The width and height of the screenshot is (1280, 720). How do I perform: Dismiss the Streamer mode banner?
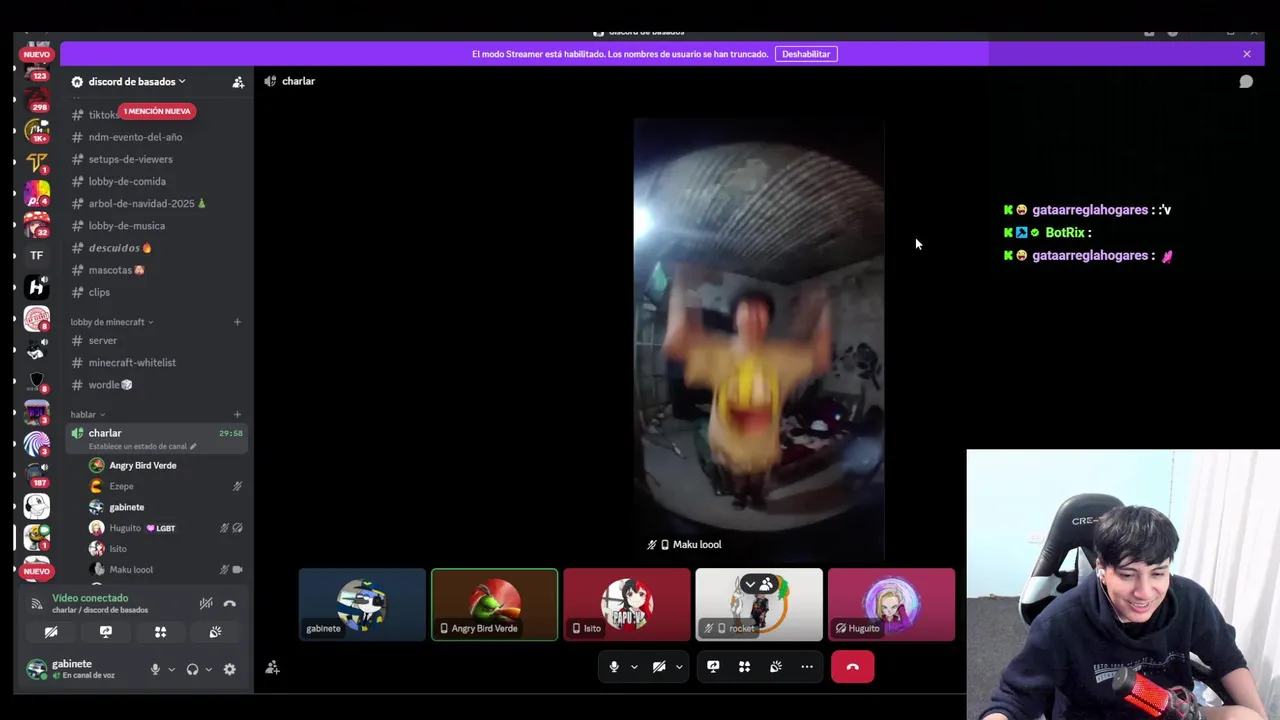[x=1247, y=54]
